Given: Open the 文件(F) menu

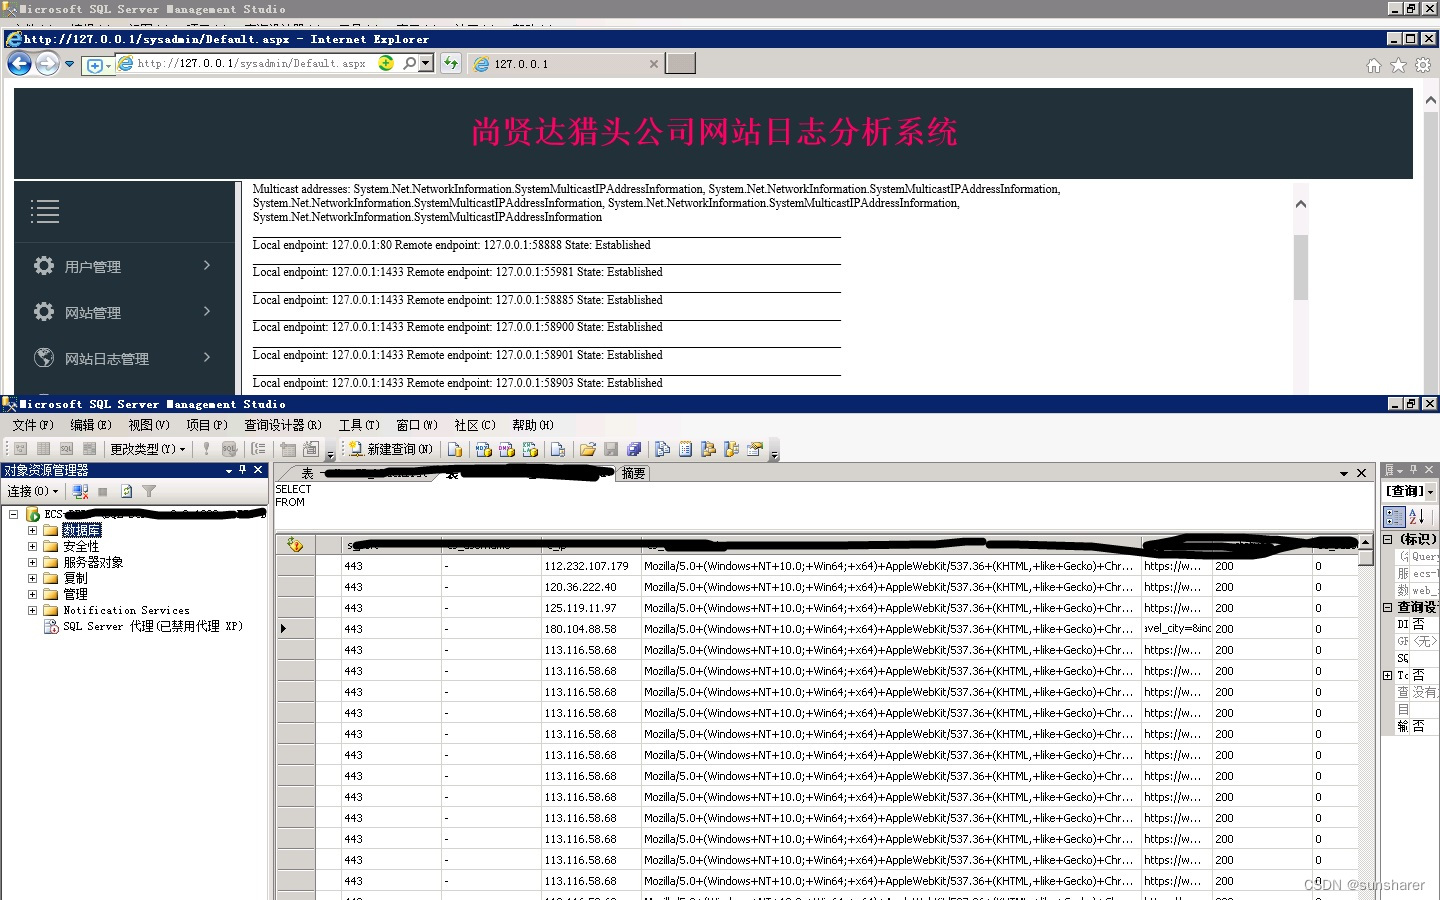Looking at the screenshot, I should coord(33,425).
